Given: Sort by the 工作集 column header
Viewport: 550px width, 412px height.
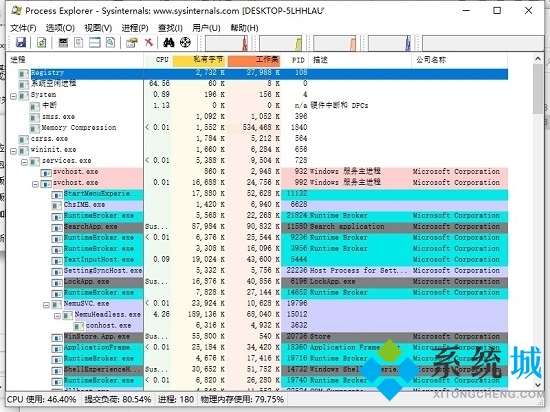Looking at the screenshot, I should click(254, 60).
